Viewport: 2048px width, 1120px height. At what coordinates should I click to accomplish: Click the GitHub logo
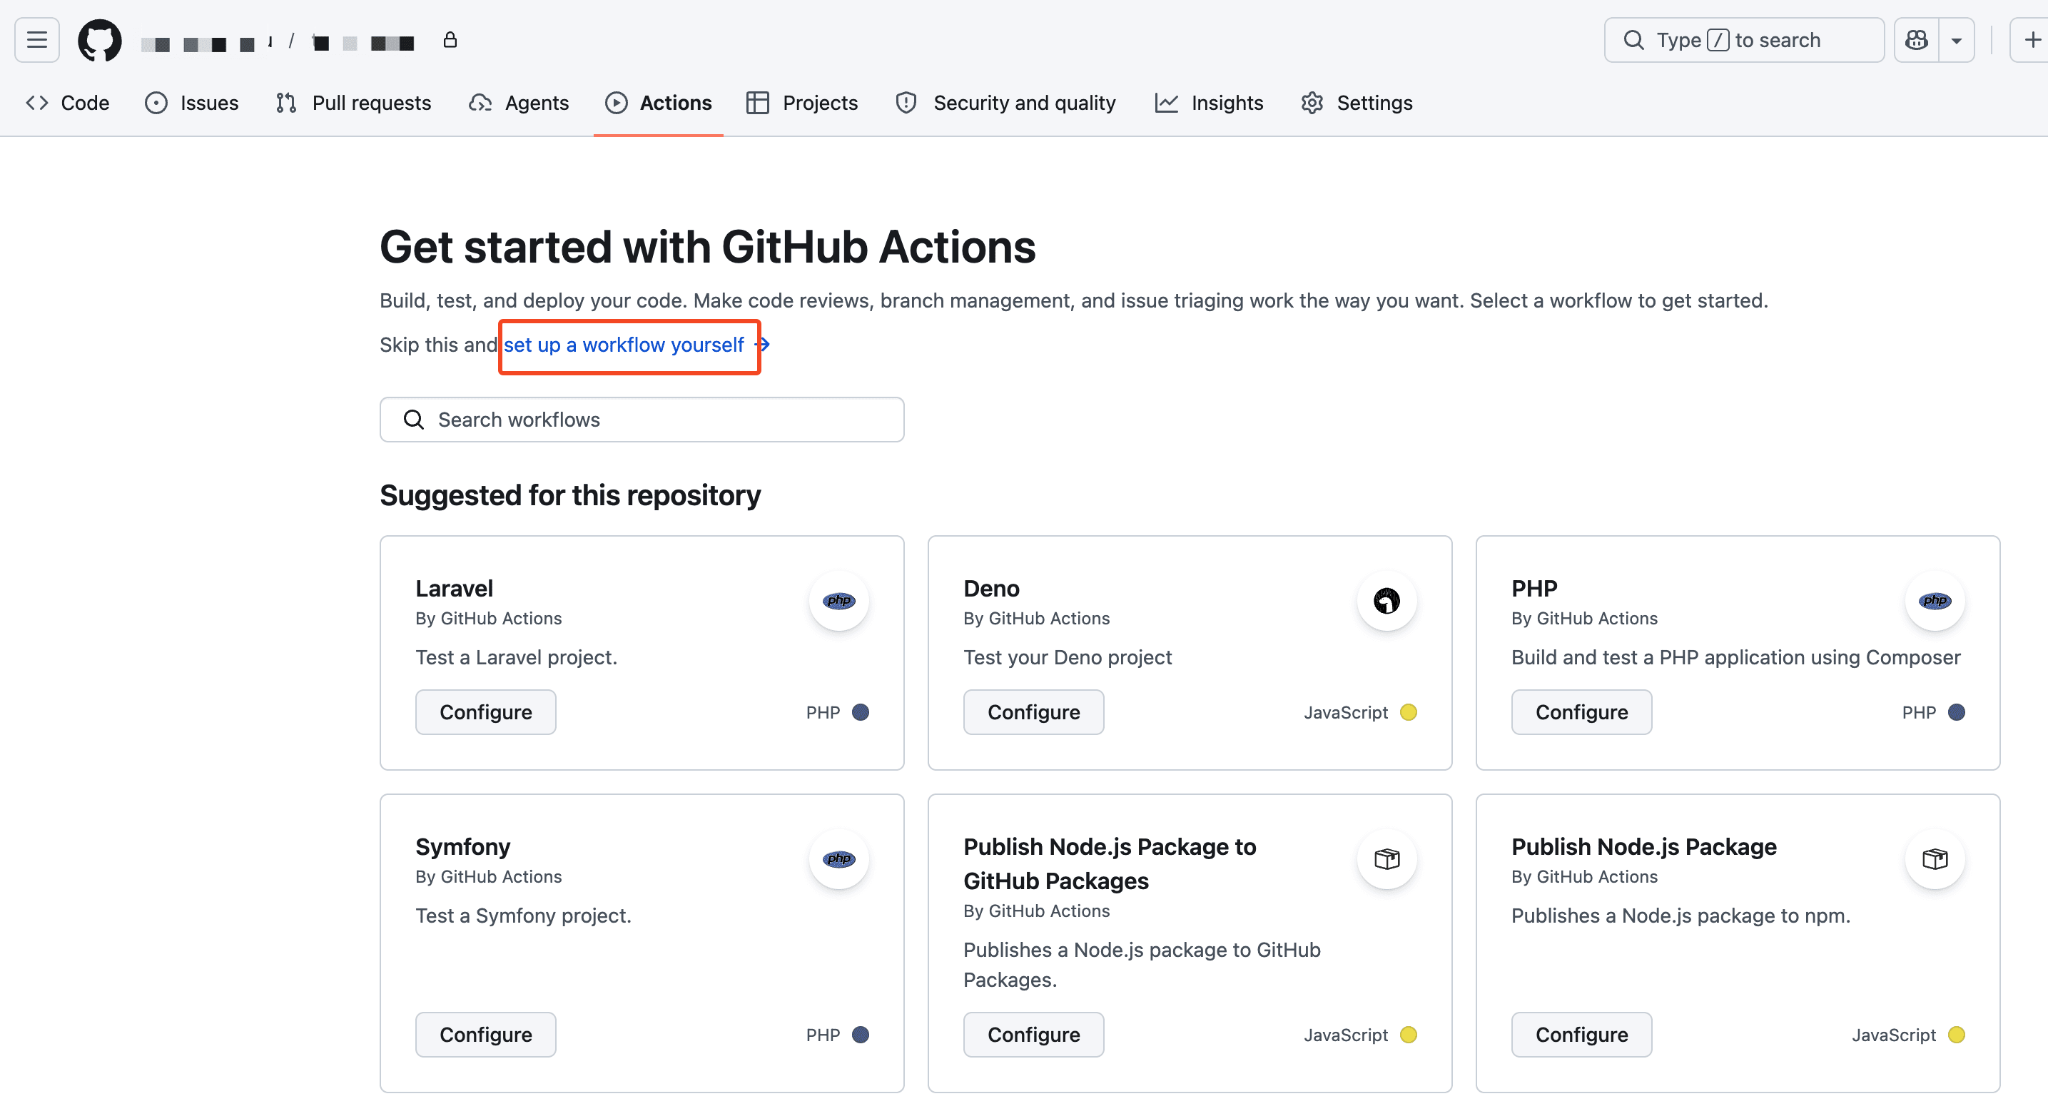click(99, 40)
